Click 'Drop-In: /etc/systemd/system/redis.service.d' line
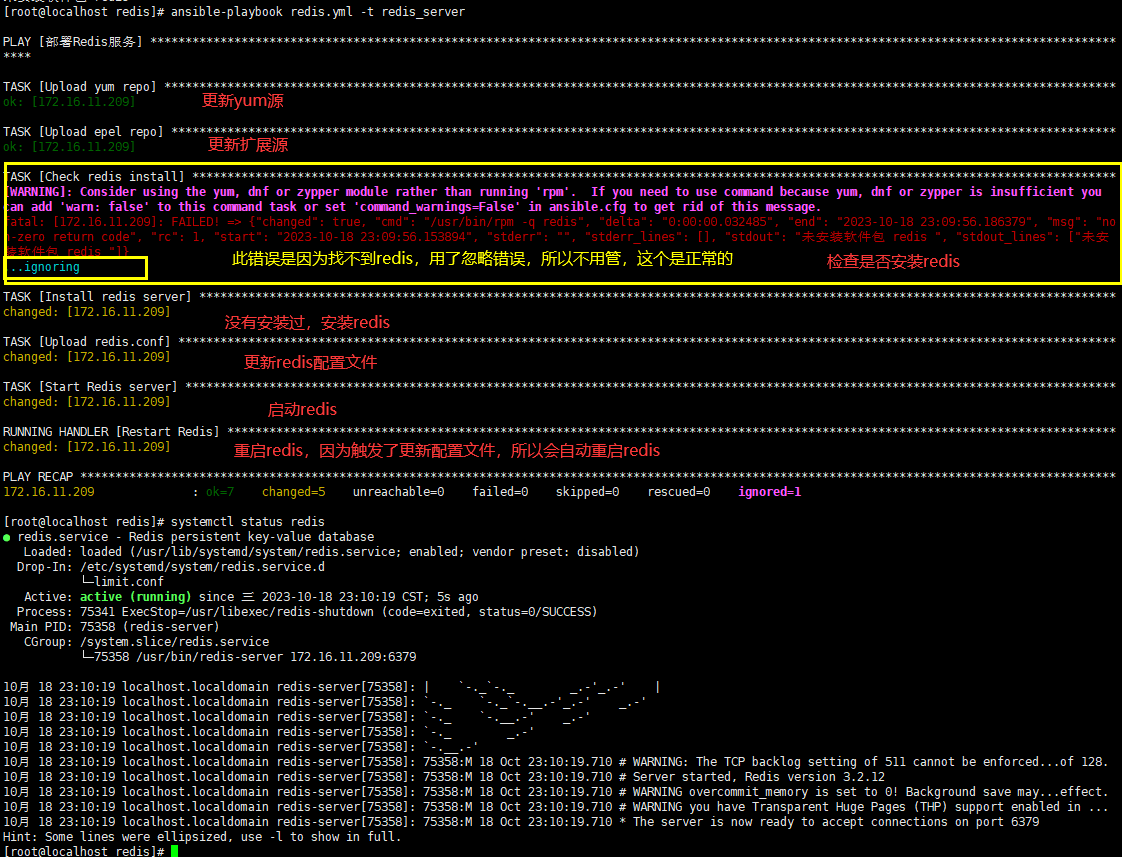Viewport: 1122px width, 857px height. 170,567
